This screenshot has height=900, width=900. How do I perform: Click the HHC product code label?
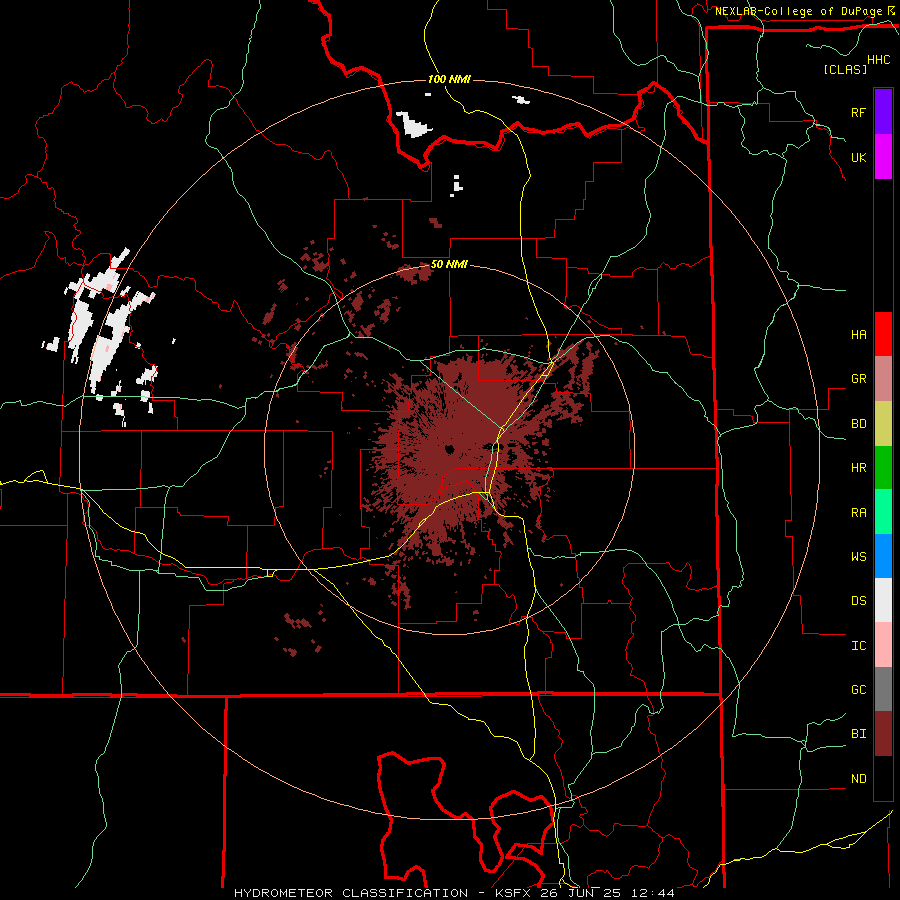[x=878, y=60]
